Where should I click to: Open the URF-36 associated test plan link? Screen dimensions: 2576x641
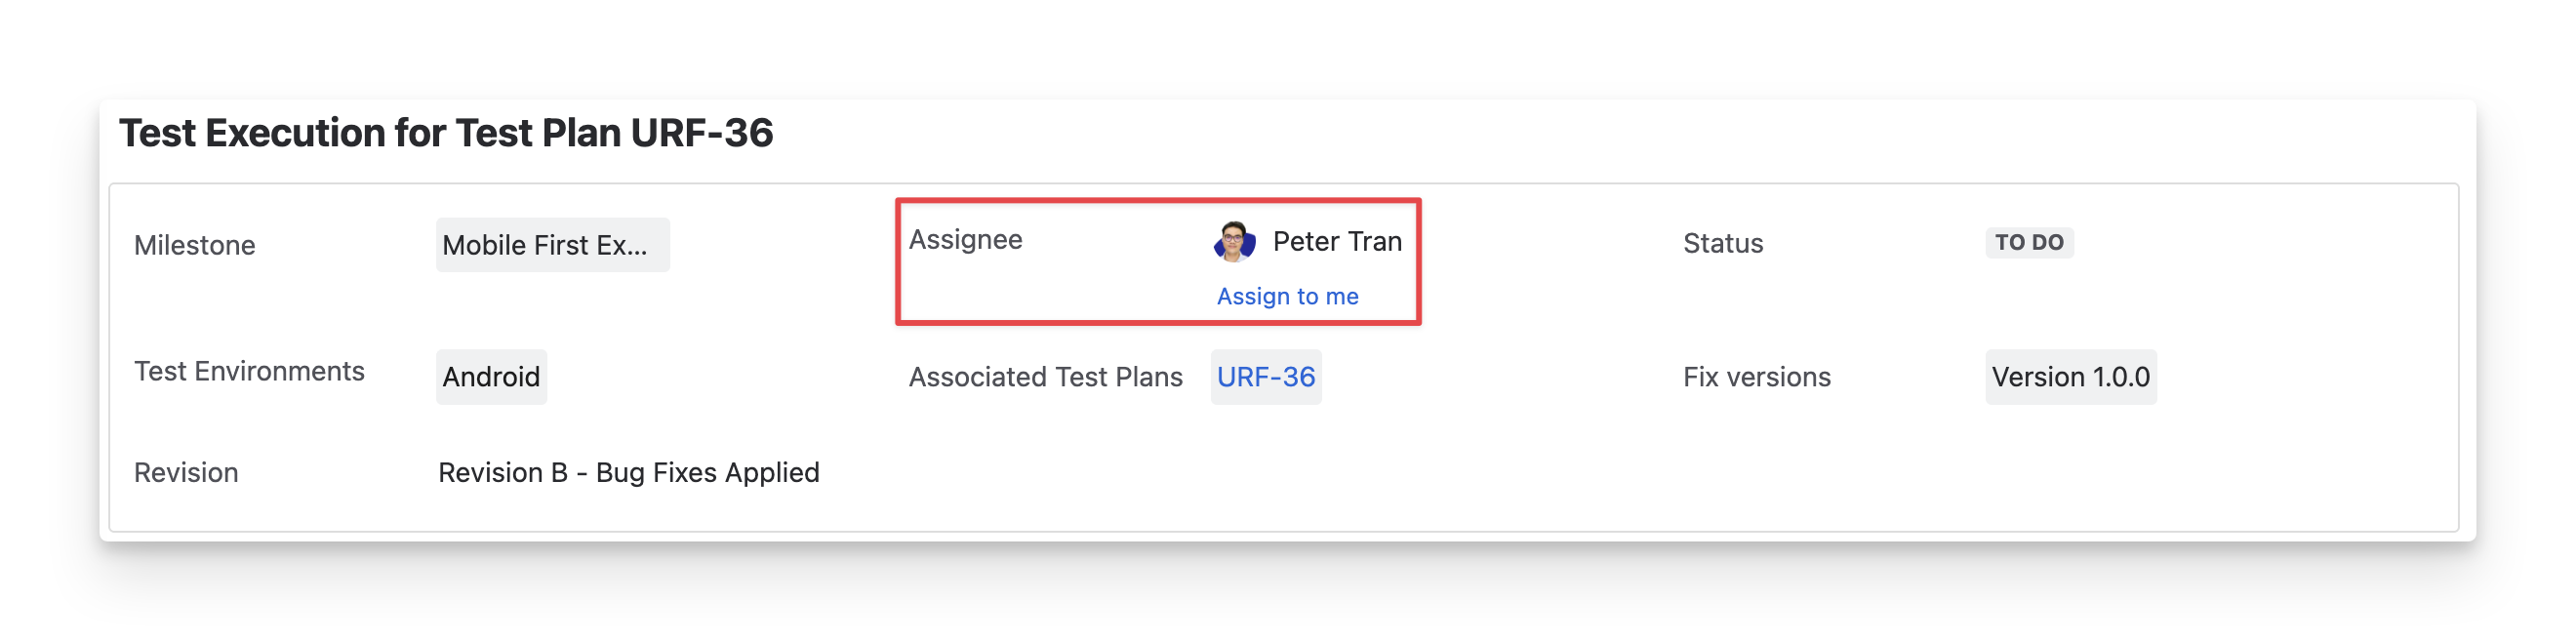tap(1265, 377)
